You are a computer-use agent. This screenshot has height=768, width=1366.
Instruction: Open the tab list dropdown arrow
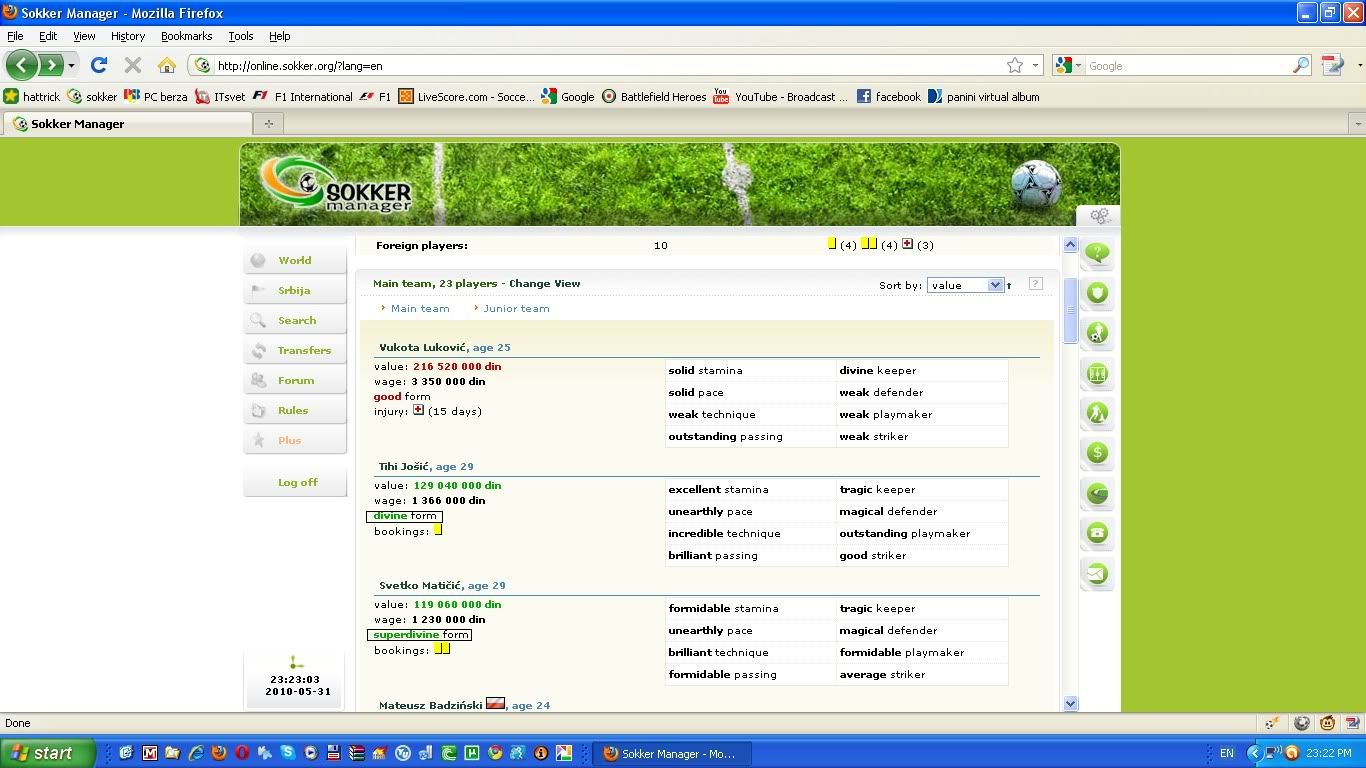click(x=1357, y=124)
